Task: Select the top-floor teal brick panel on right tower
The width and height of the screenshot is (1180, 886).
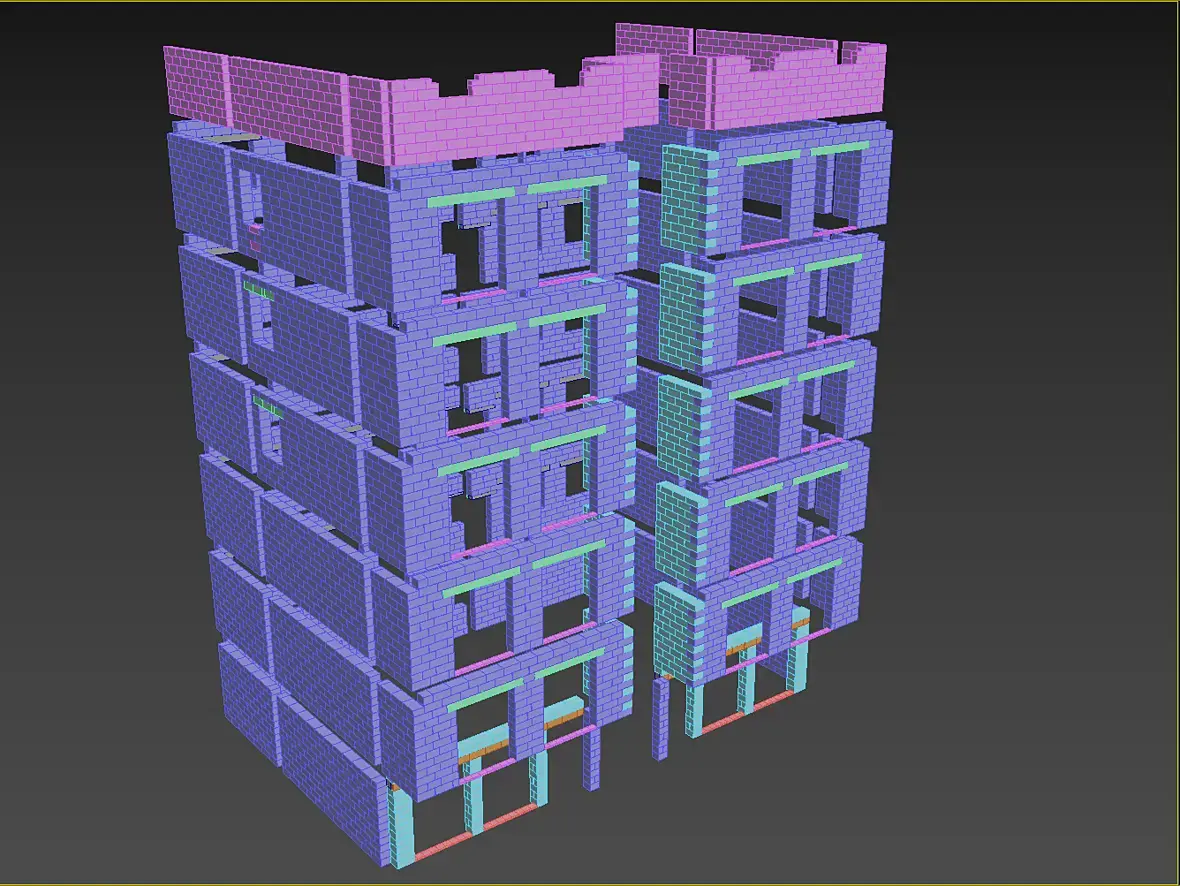Action: point(689,198)
